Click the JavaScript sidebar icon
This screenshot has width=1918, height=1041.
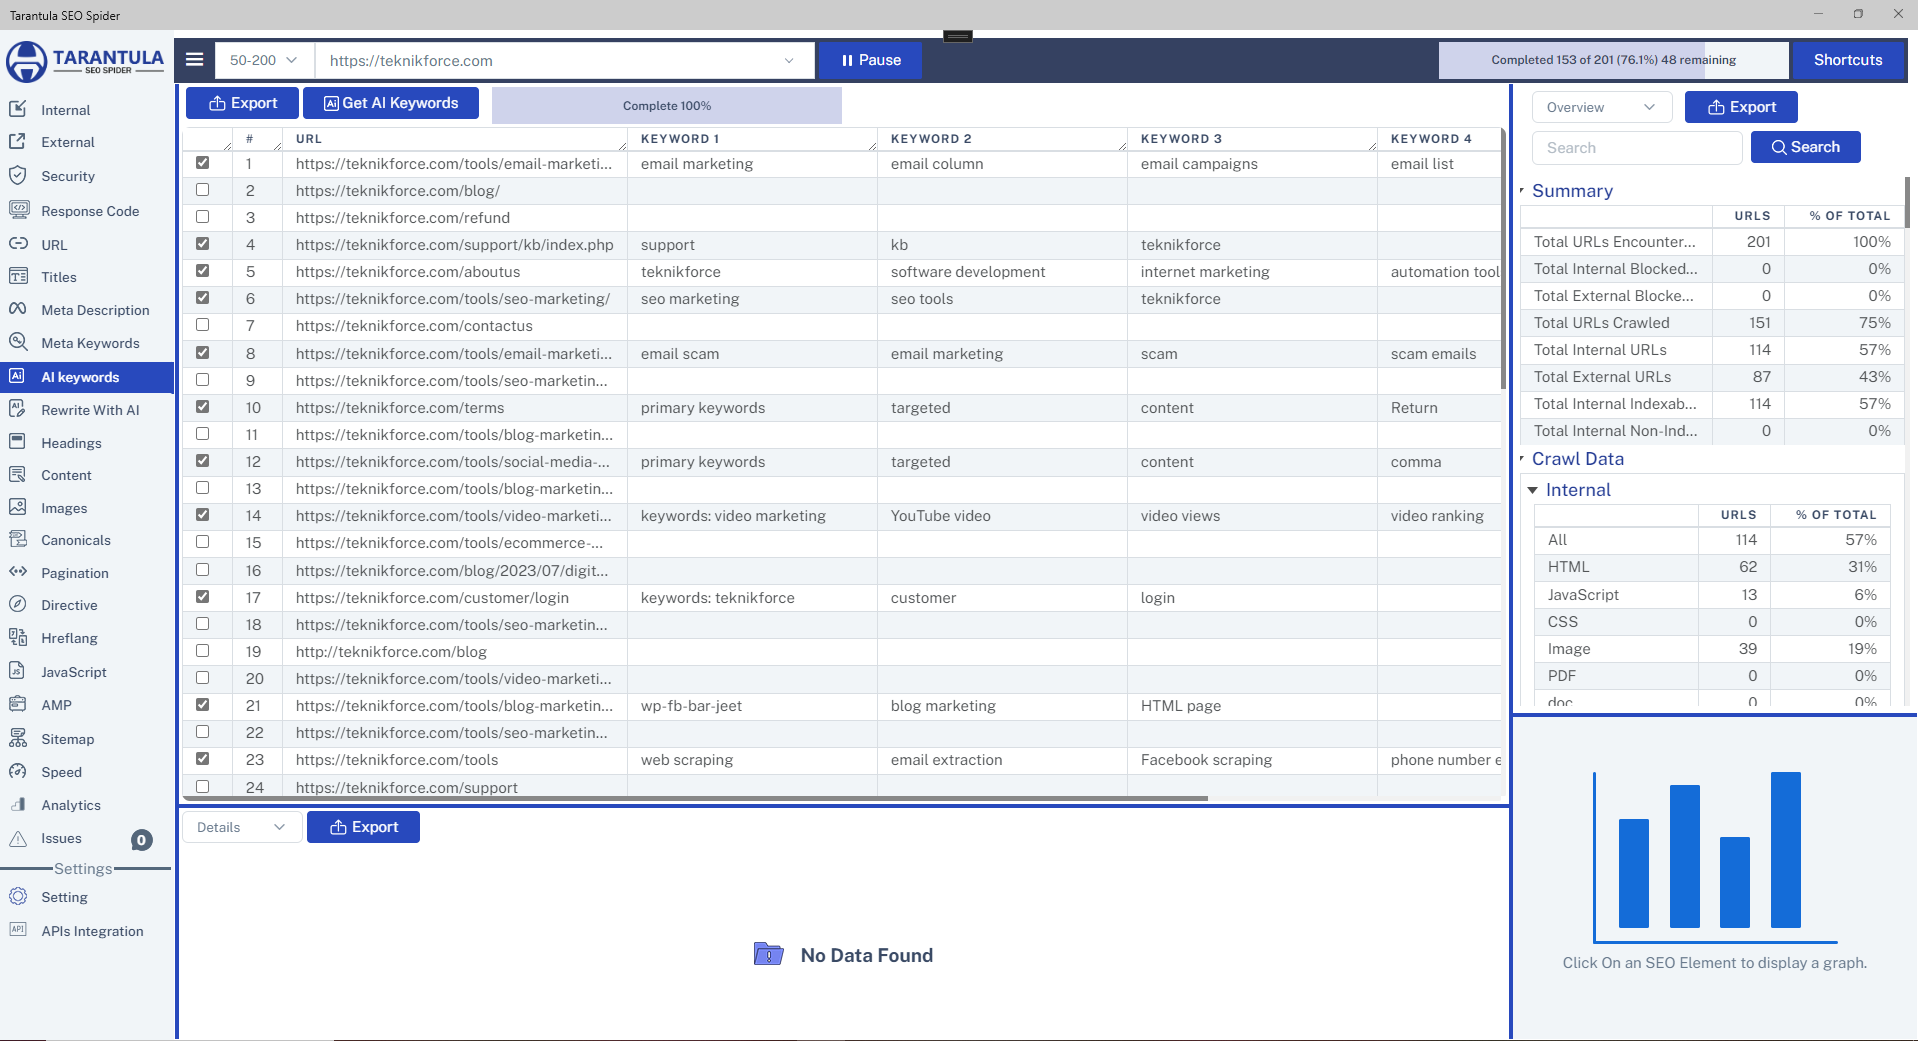[17, 672]
